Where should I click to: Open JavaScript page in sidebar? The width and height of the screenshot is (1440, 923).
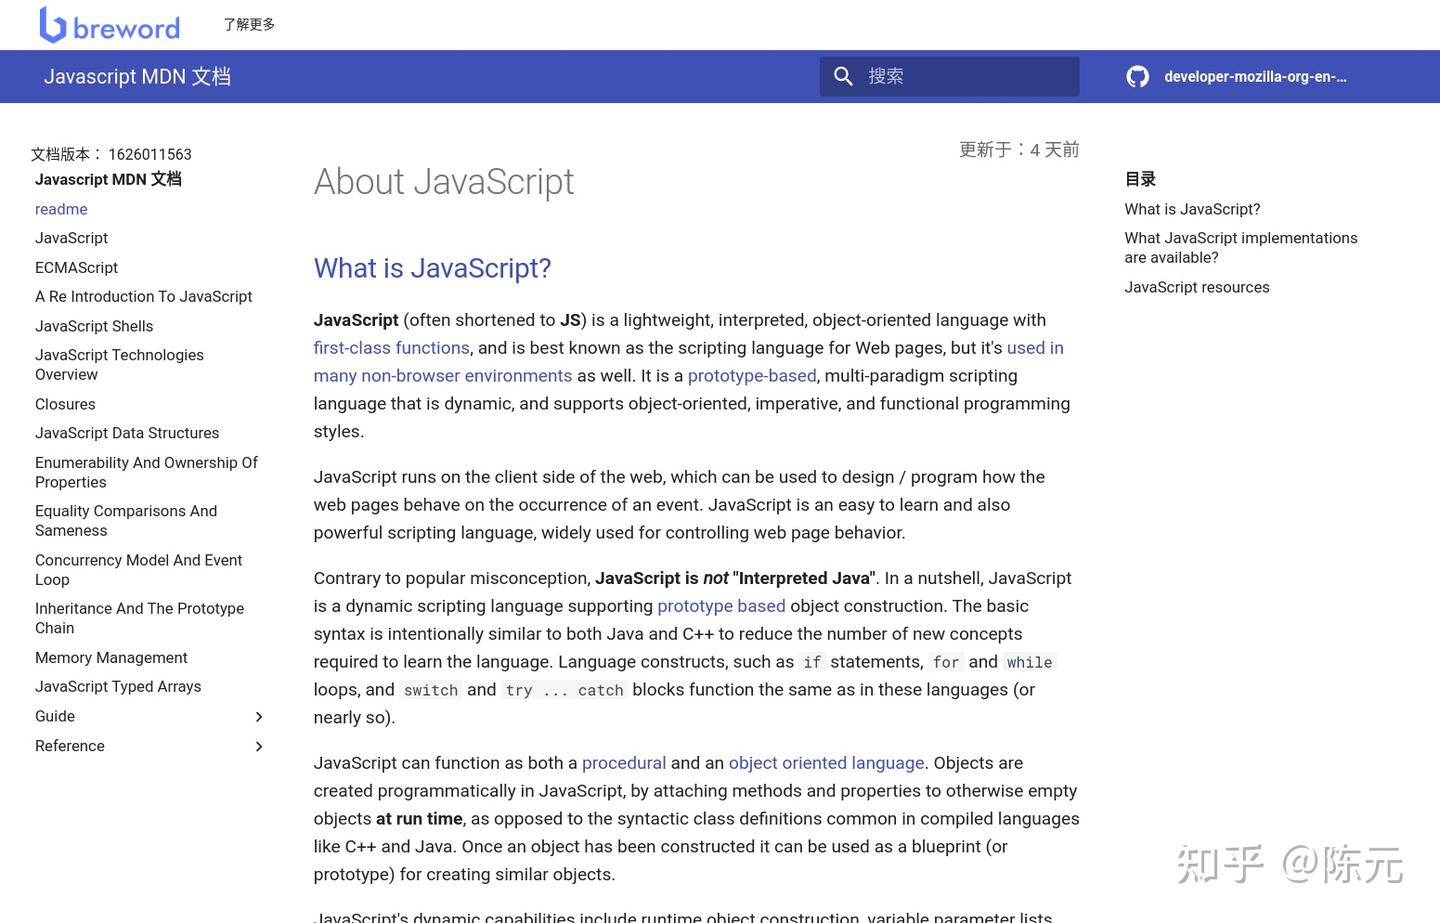71,238
